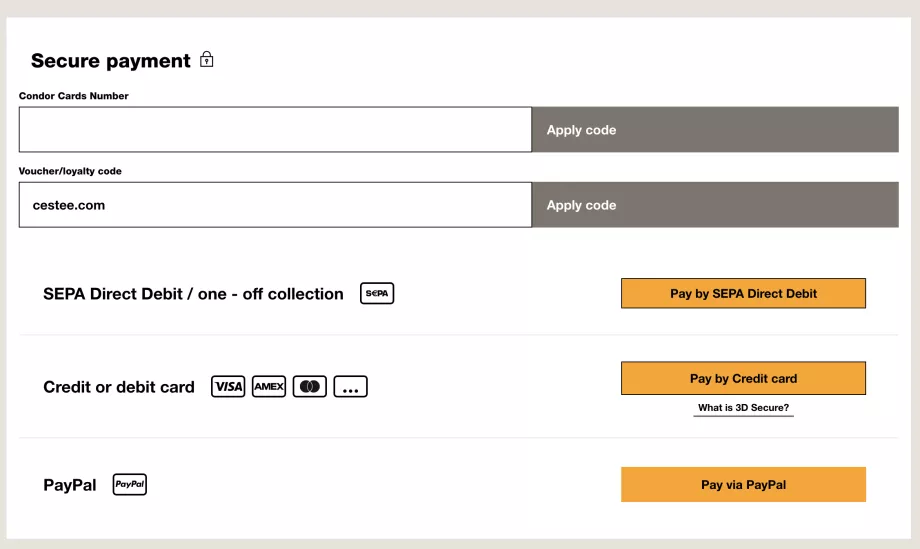Viewport: 920px width, 549px height.
Task: Click the Secure payment heading
Action: tap(111, 61)
